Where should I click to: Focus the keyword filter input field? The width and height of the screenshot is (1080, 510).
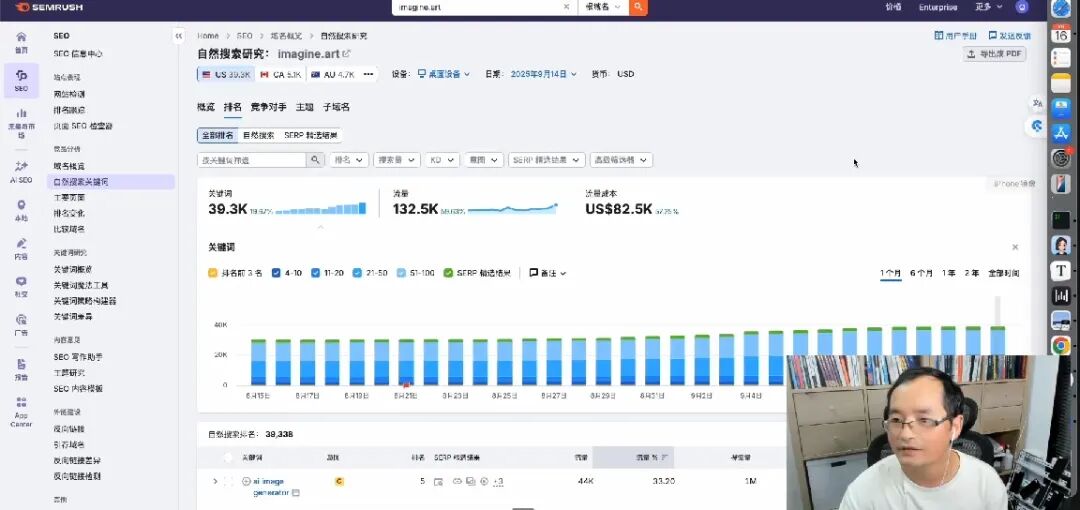(x=252, y=160)
